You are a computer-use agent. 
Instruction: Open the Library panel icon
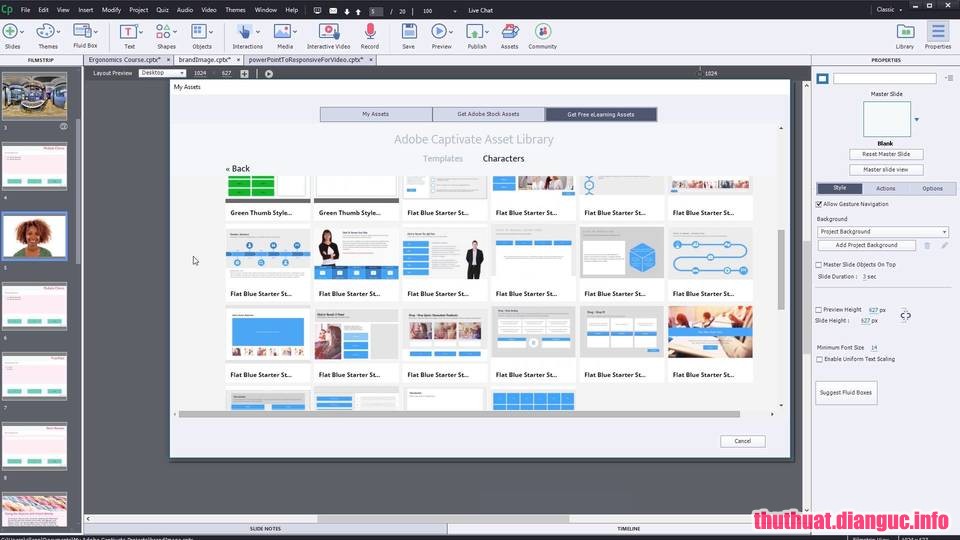[905, 31]
